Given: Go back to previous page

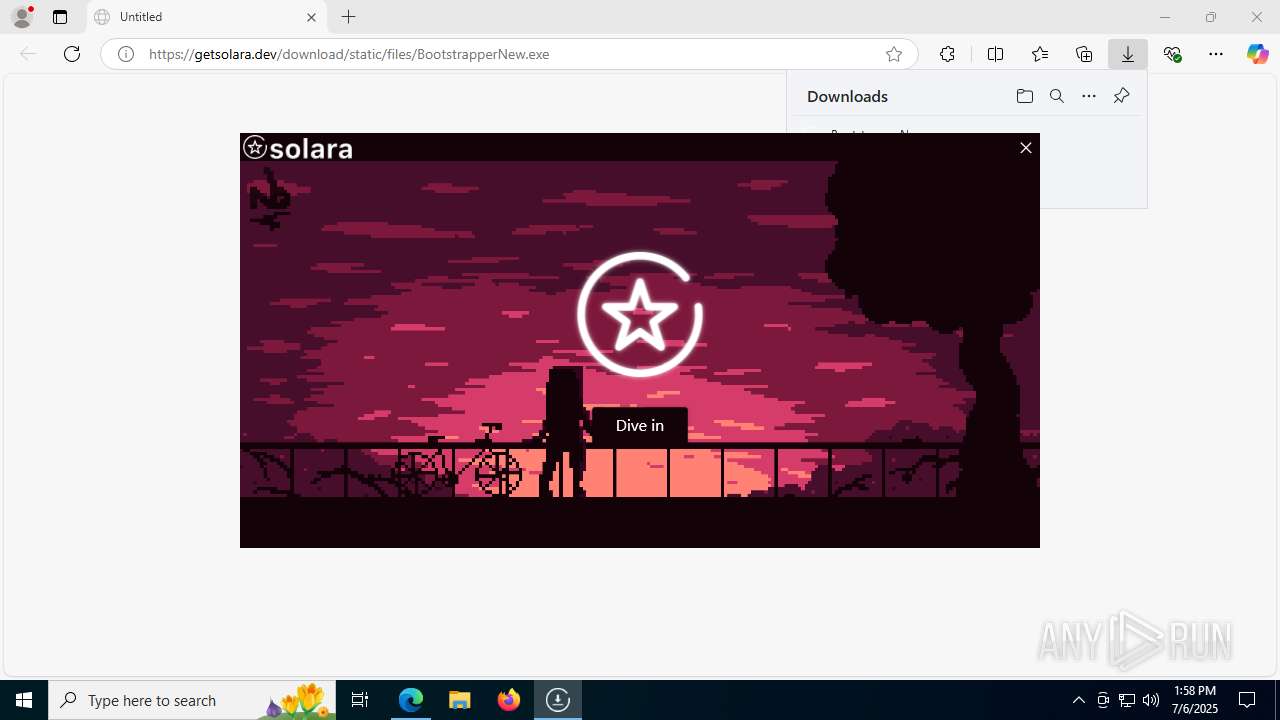Looking at the screenshot, I should point(28,54).
